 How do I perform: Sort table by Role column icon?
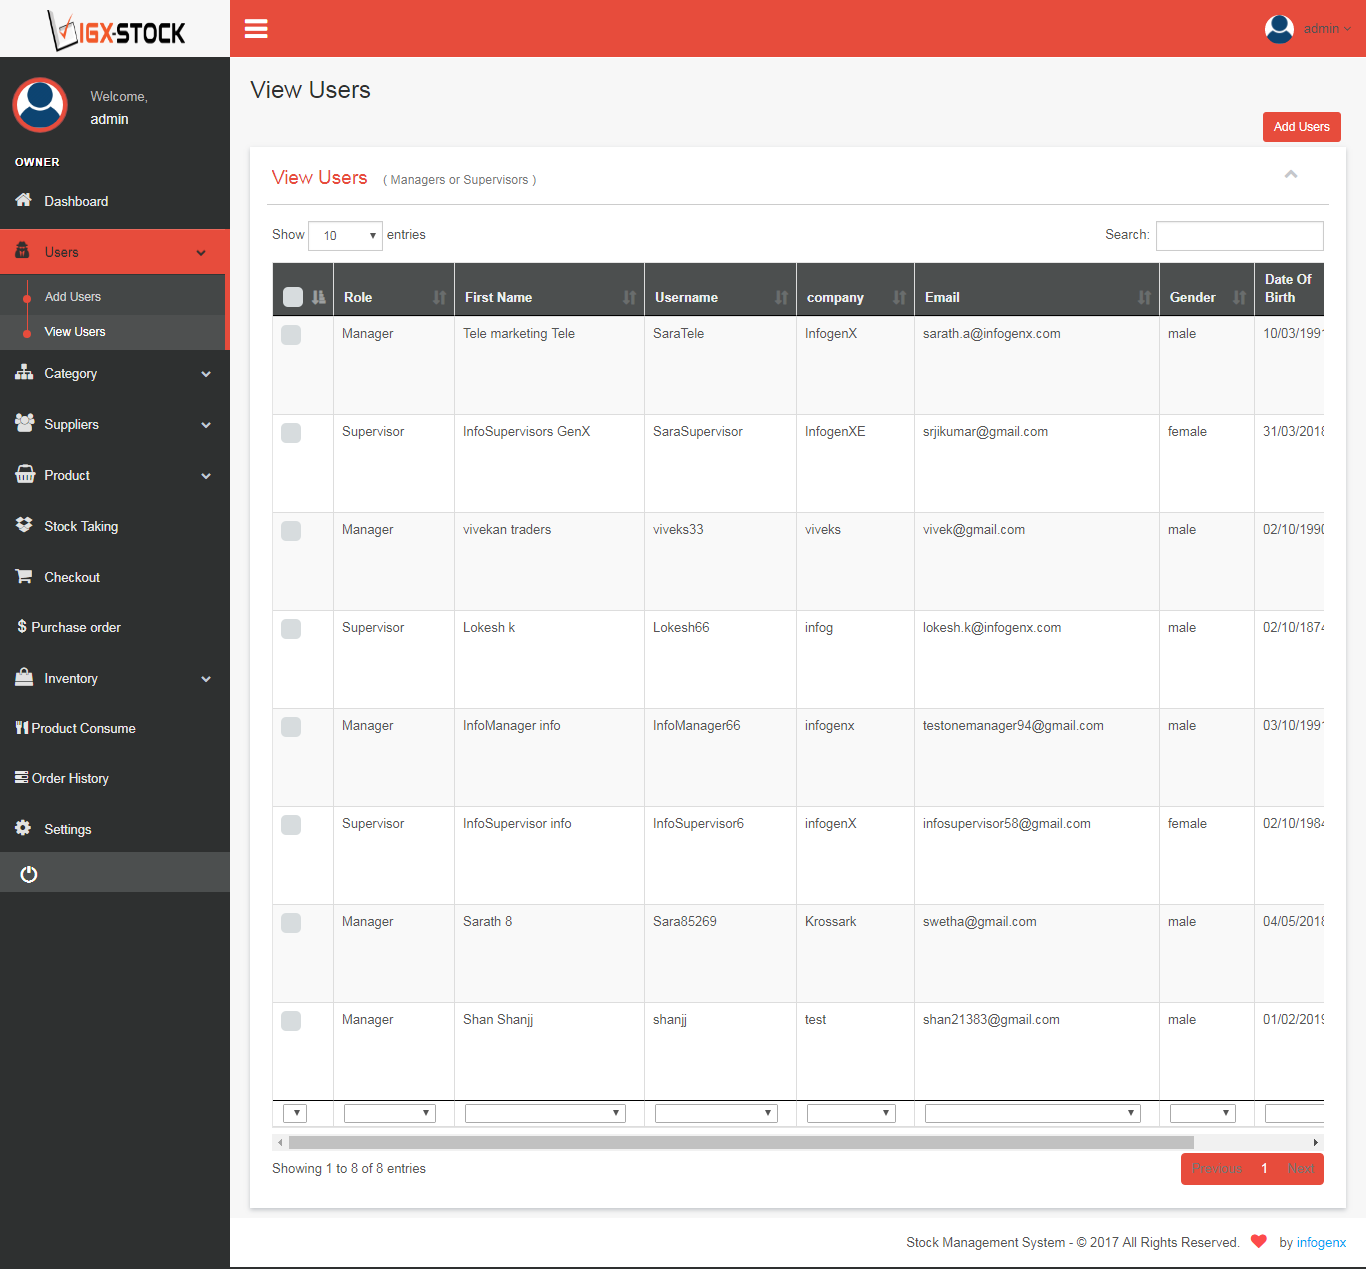click(439, 297)
